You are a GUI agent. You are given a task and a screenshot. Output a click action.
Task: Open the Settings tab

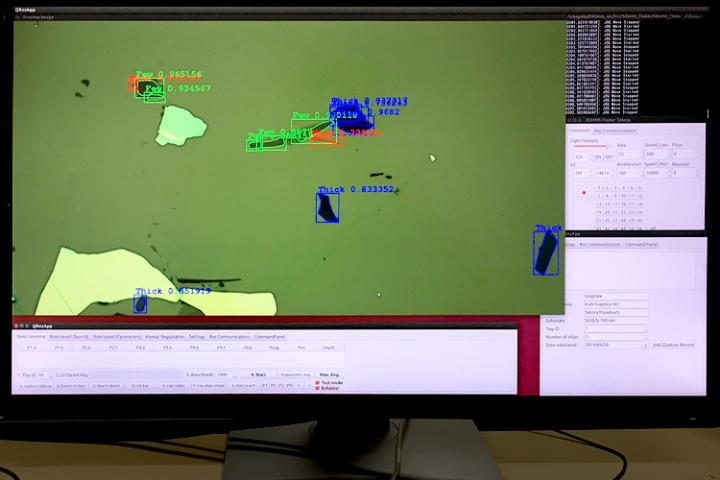[x=197, y=337]
